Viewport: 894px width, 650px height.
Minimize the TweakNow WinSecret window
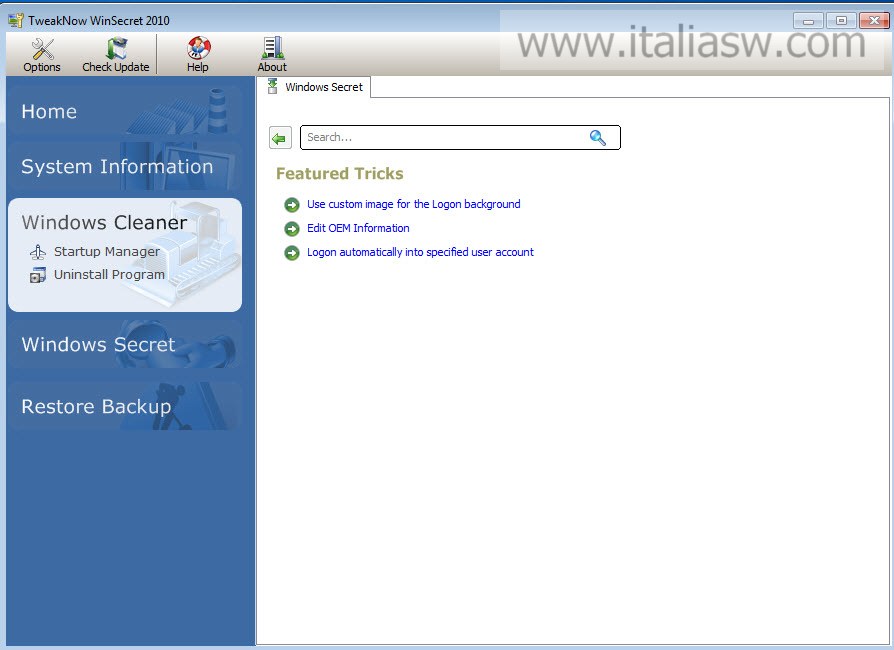(808, 21)
